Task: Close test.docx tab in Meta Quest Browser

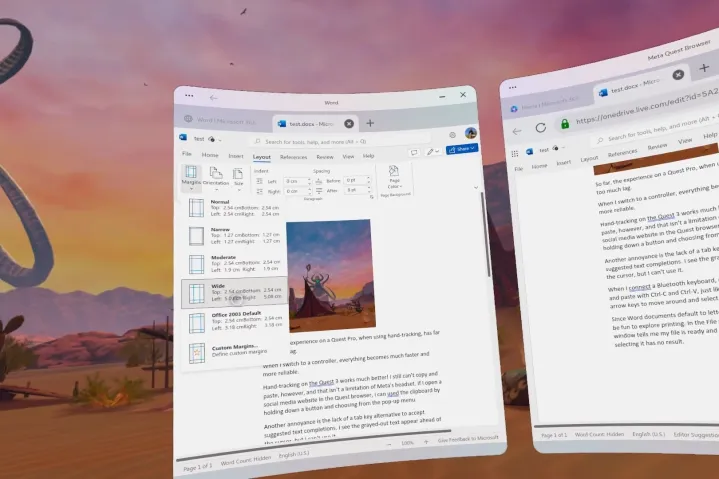Action: (678, 75)
